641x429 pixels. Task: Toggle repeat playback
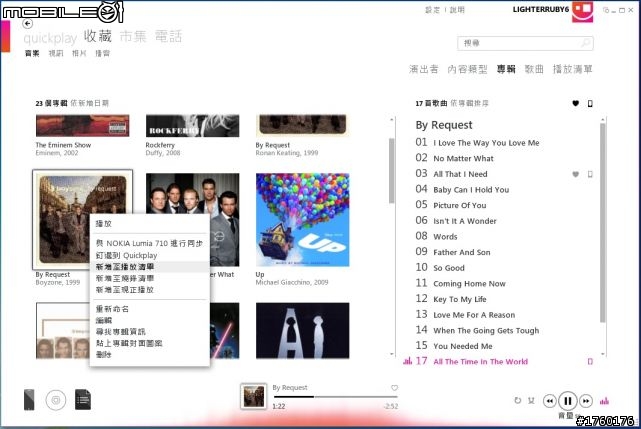[518, 400]
